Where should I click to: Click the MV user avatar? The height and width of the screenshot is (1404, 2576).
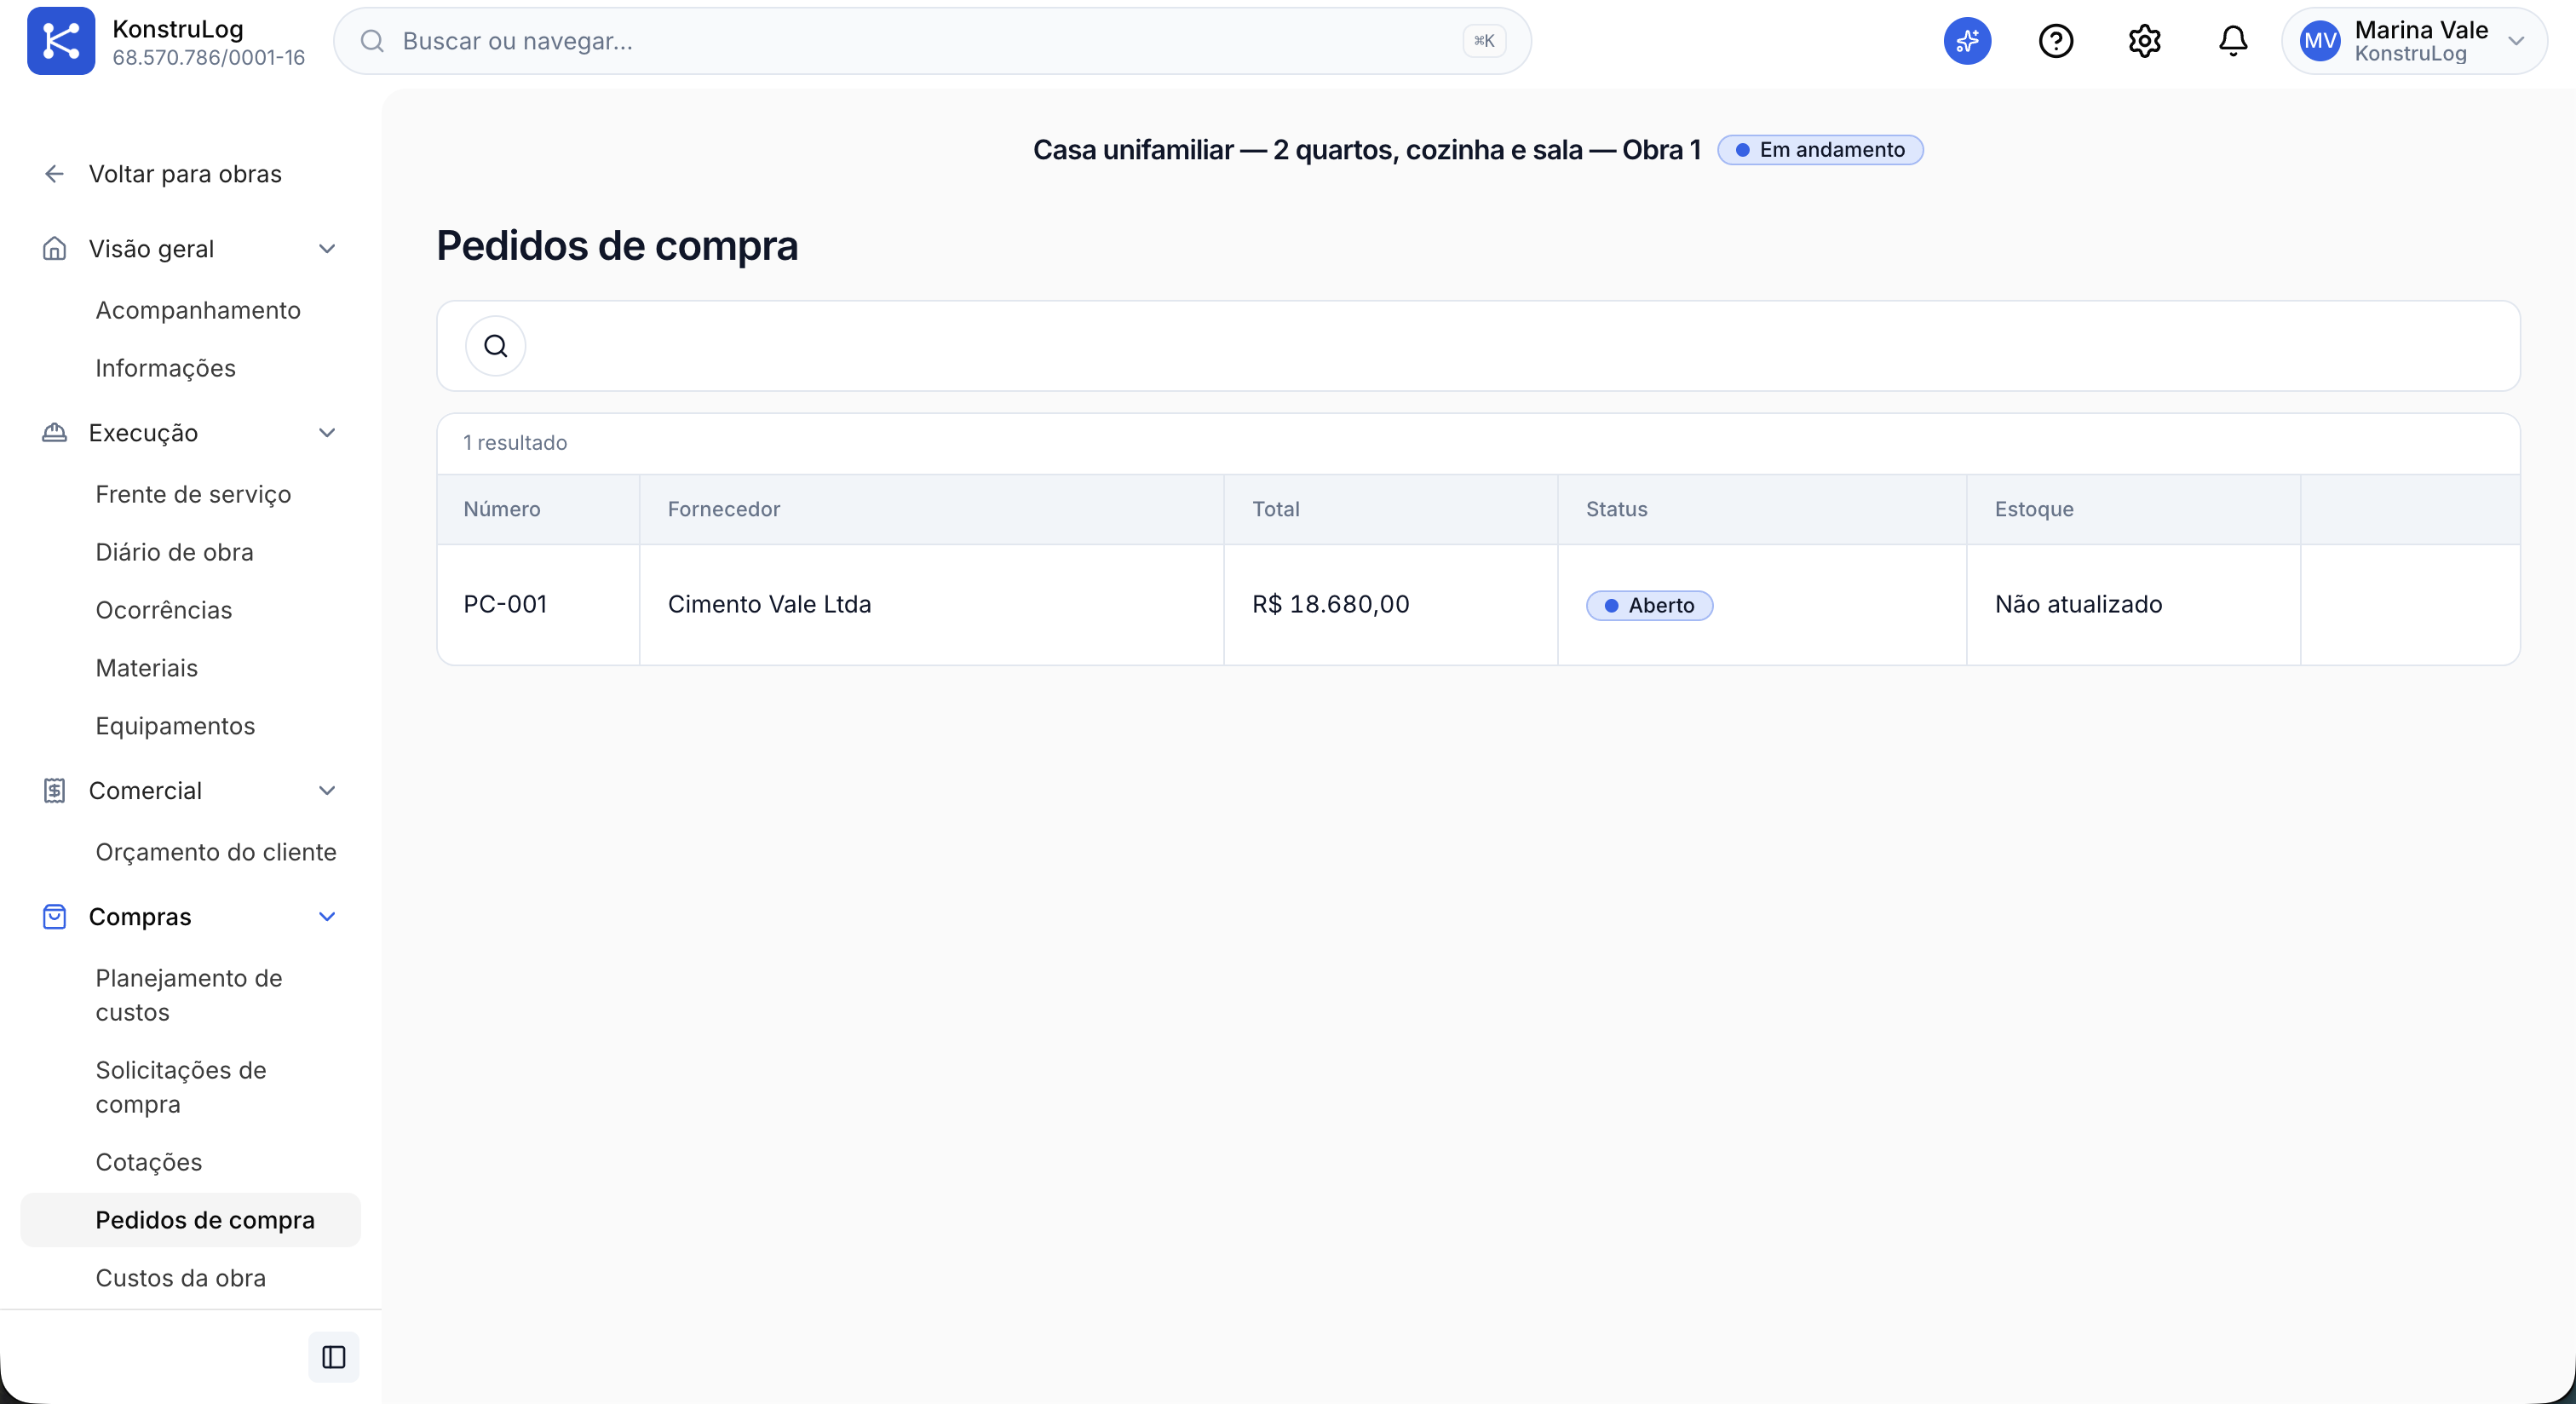(x=2320, y=41)
